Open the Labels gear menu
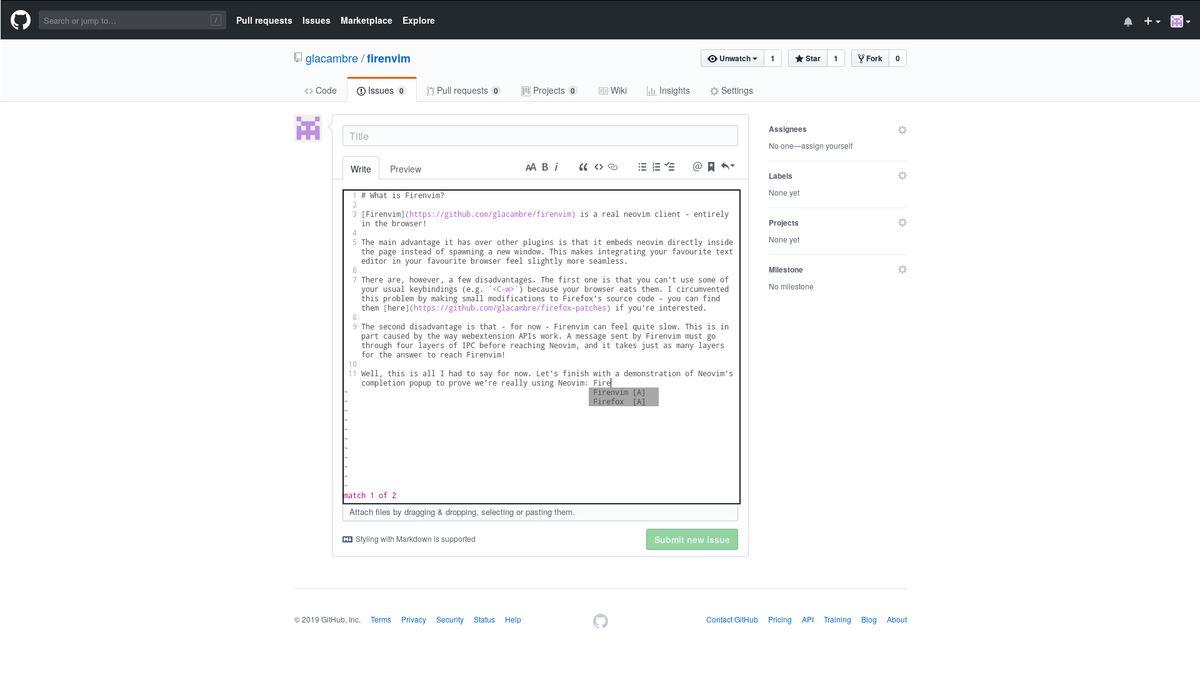Image resolution: width=1200 pixels, height=675 pixels. (x=902, y=176)
